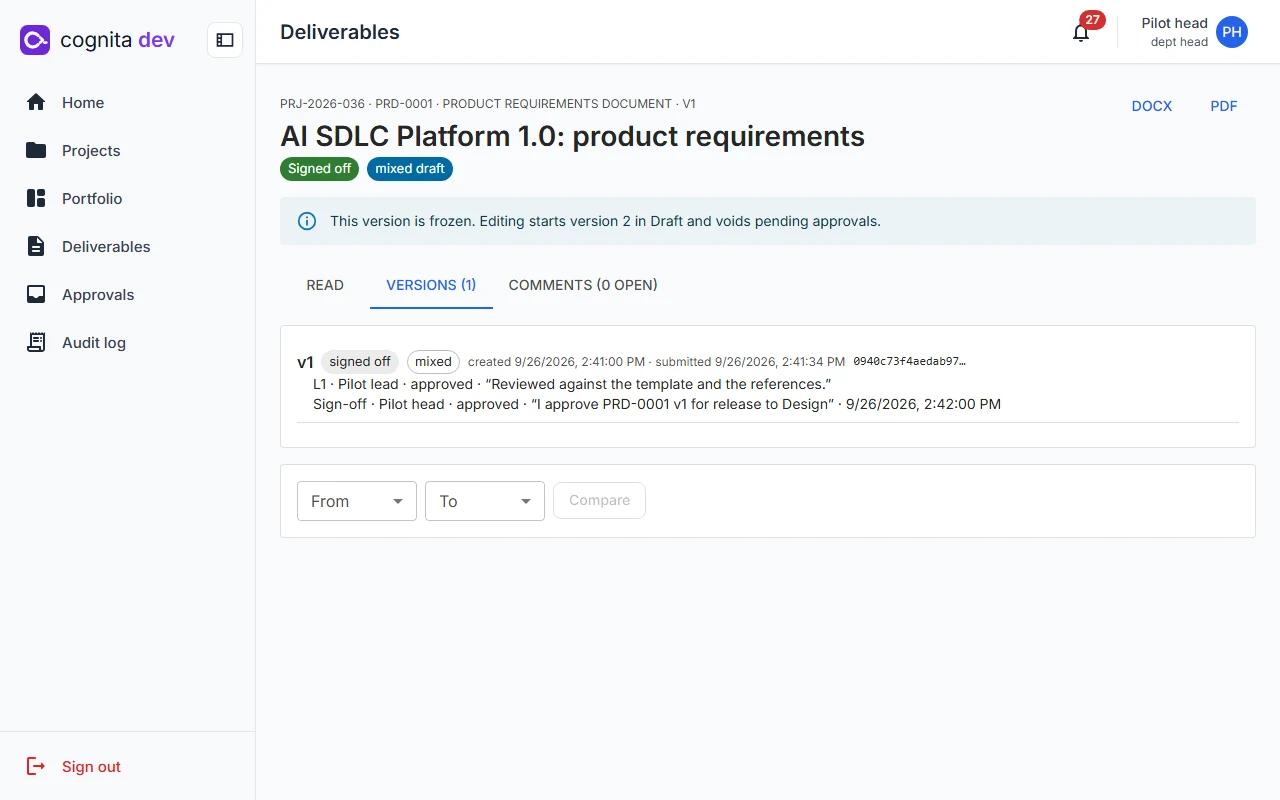Image resolution: width=1280 pixels, height=800 pixels.
Task: Click the Home house icon
Action: 36,102
